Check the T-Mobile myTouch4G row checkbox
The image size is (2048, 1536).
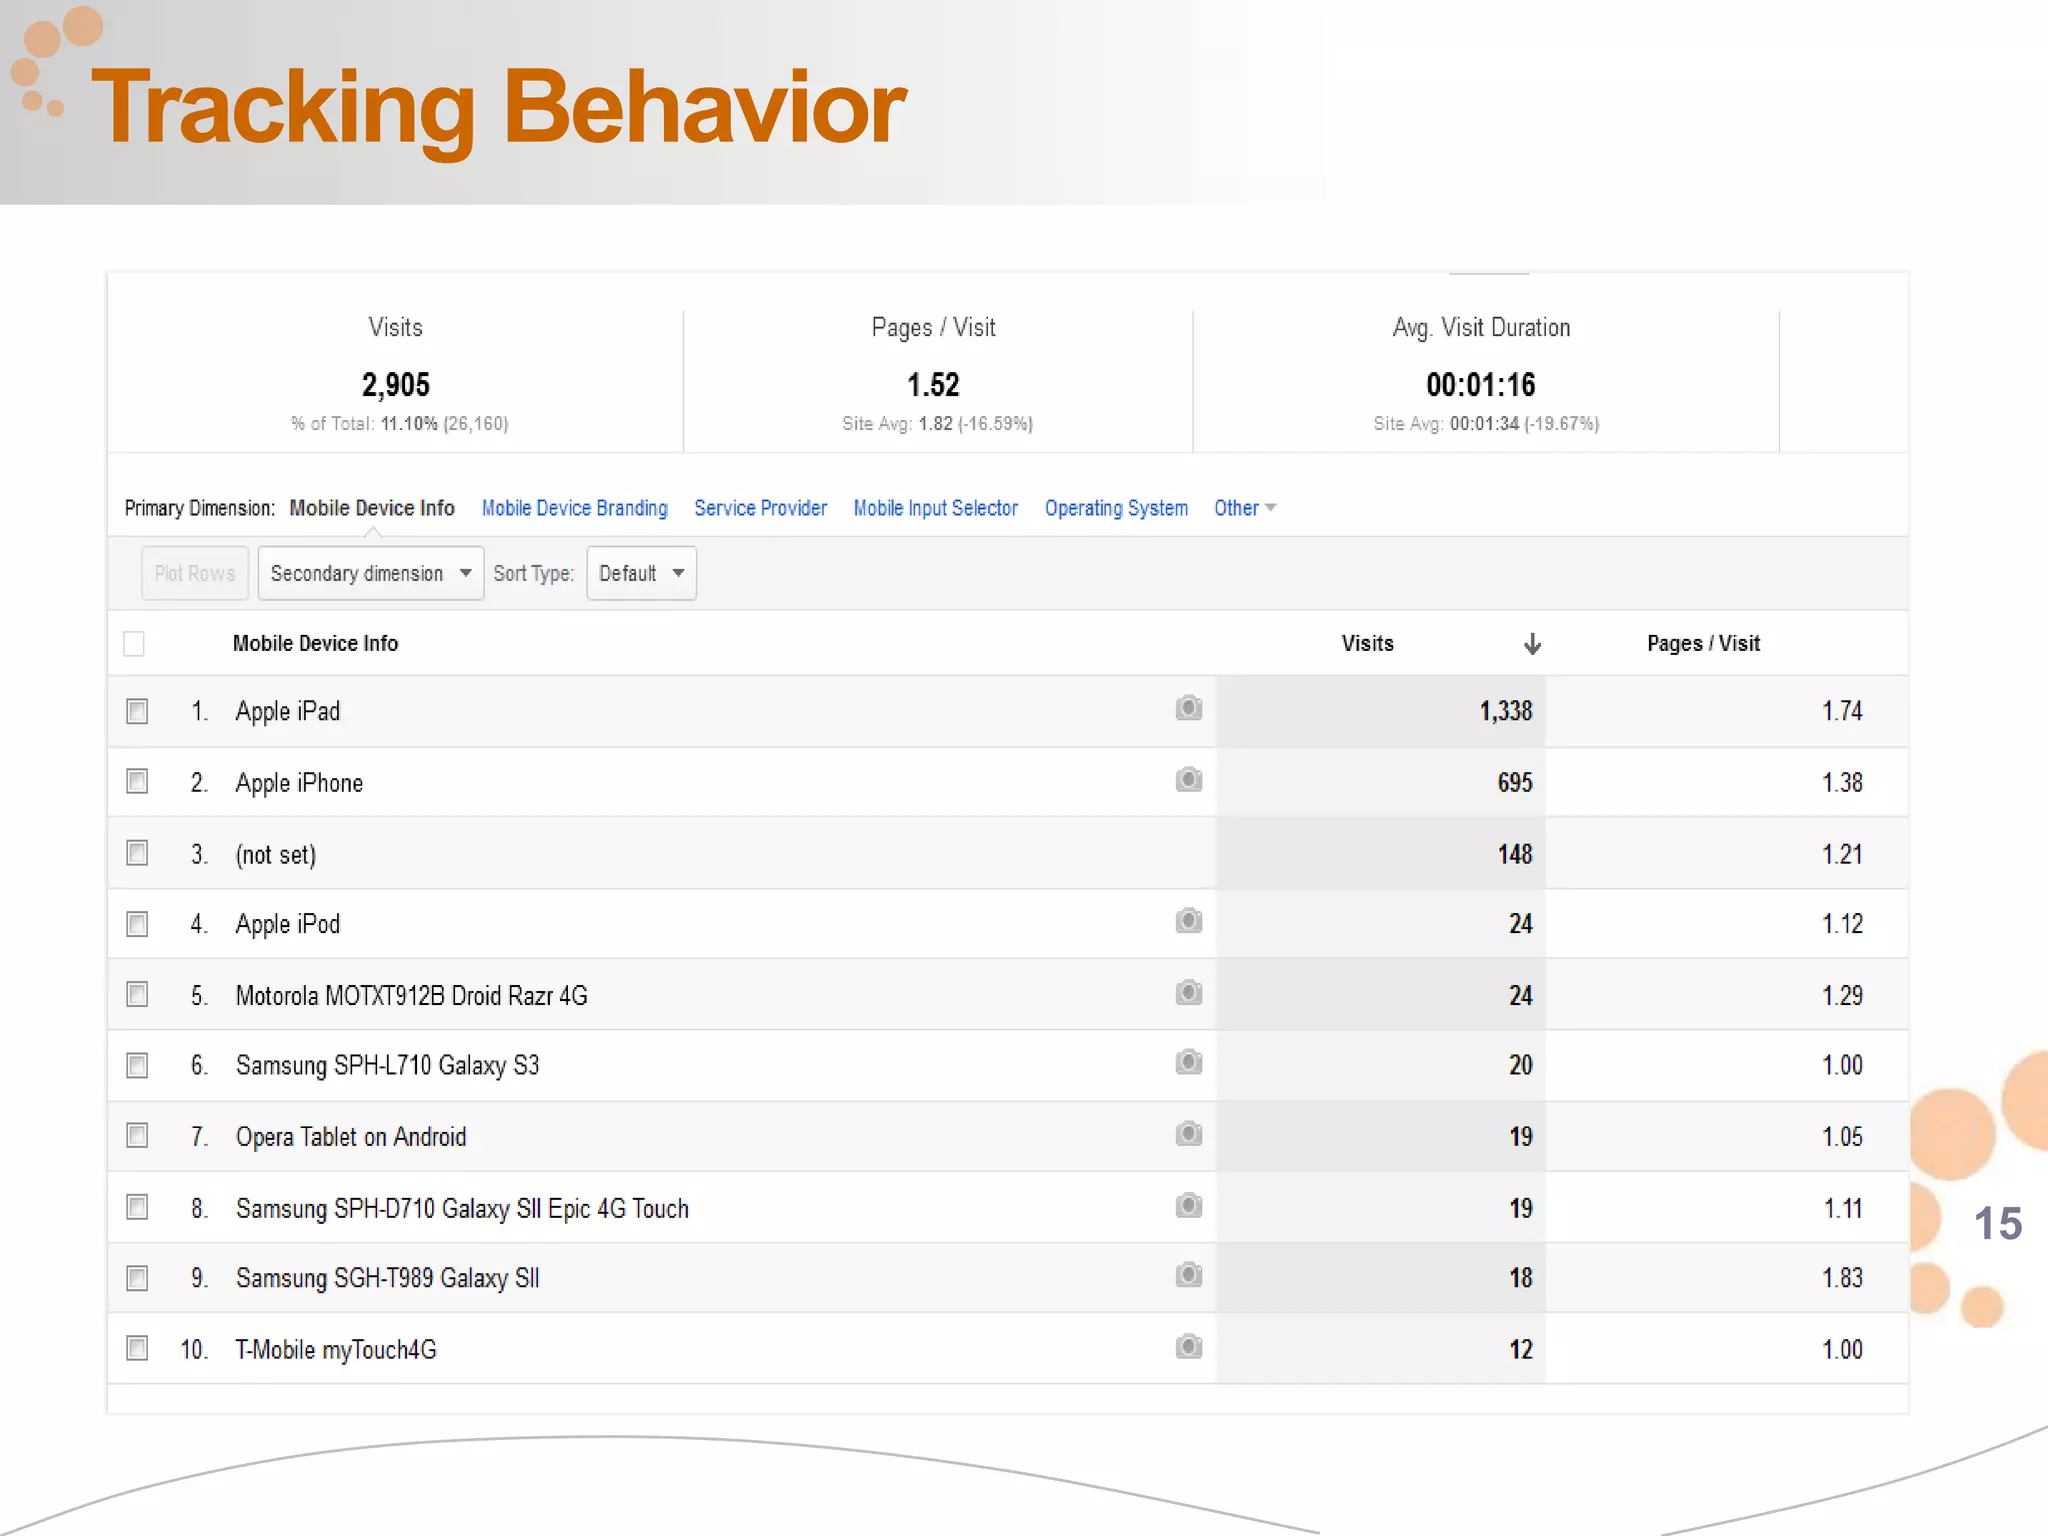(x=137, y=1349)
